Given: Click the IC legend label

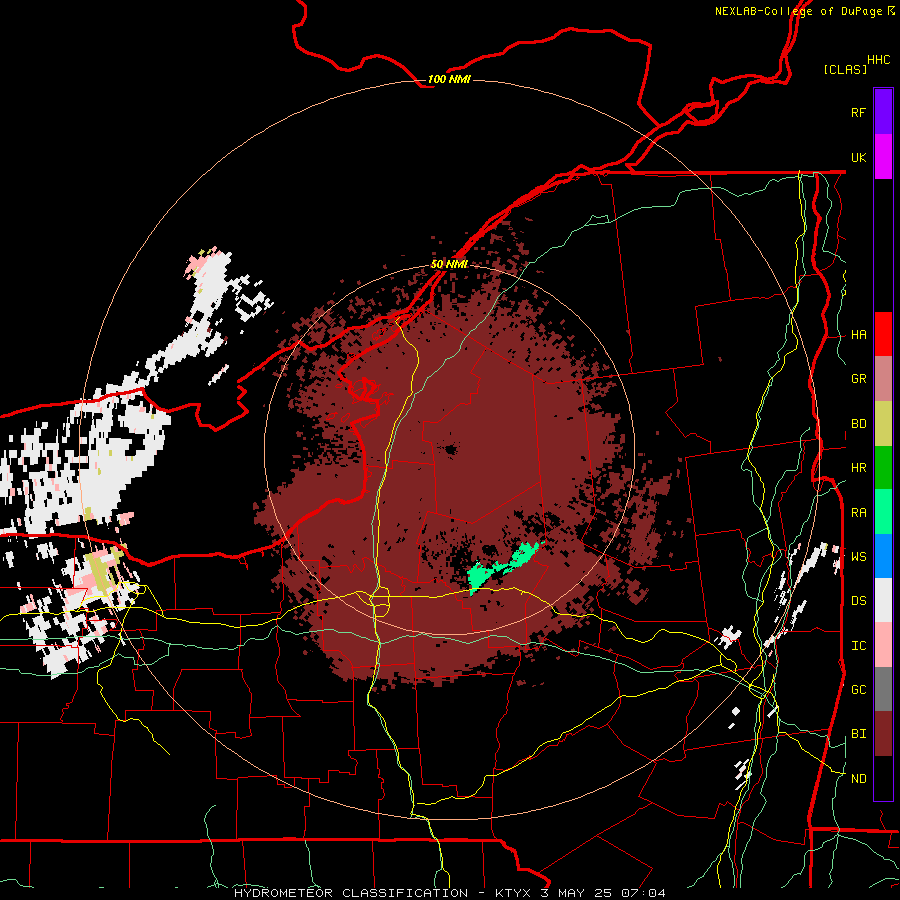Looking at the screenshot, I should (858, 646).
